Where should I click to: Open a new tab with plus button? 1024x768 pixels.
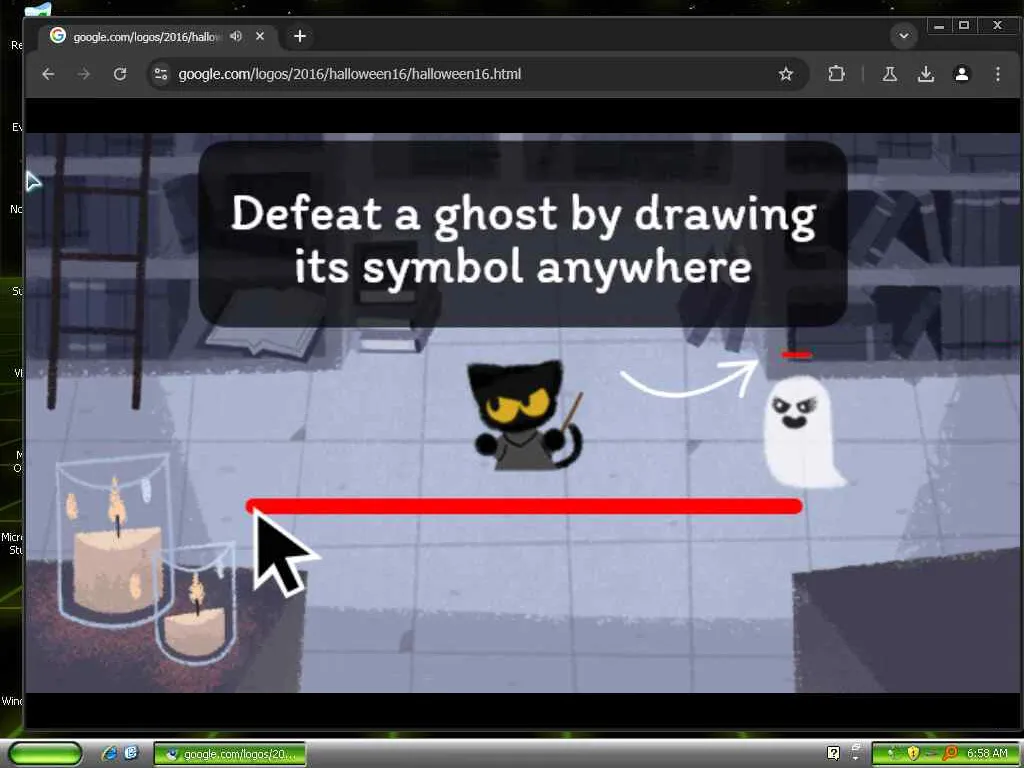coord(300,36)
